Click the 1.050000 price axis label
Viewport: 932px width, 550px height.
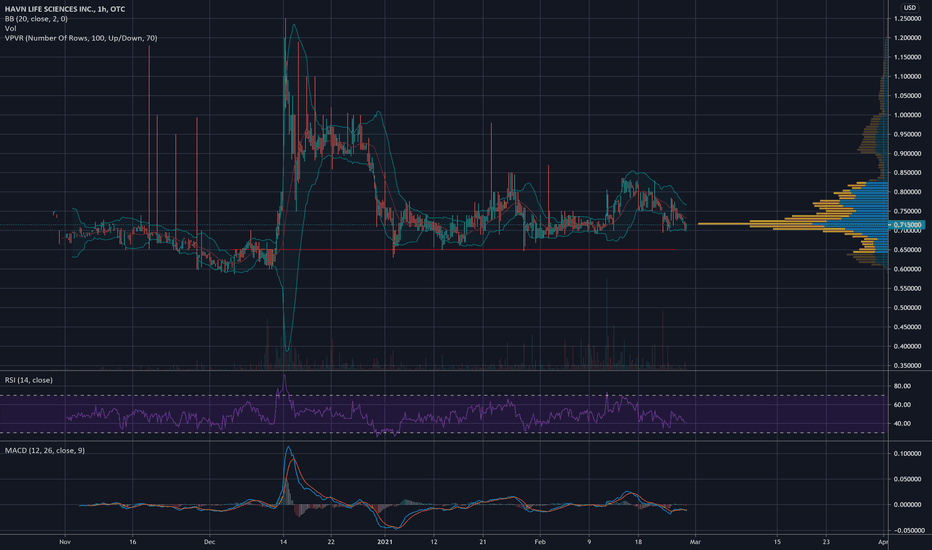(x=907, y=96)
